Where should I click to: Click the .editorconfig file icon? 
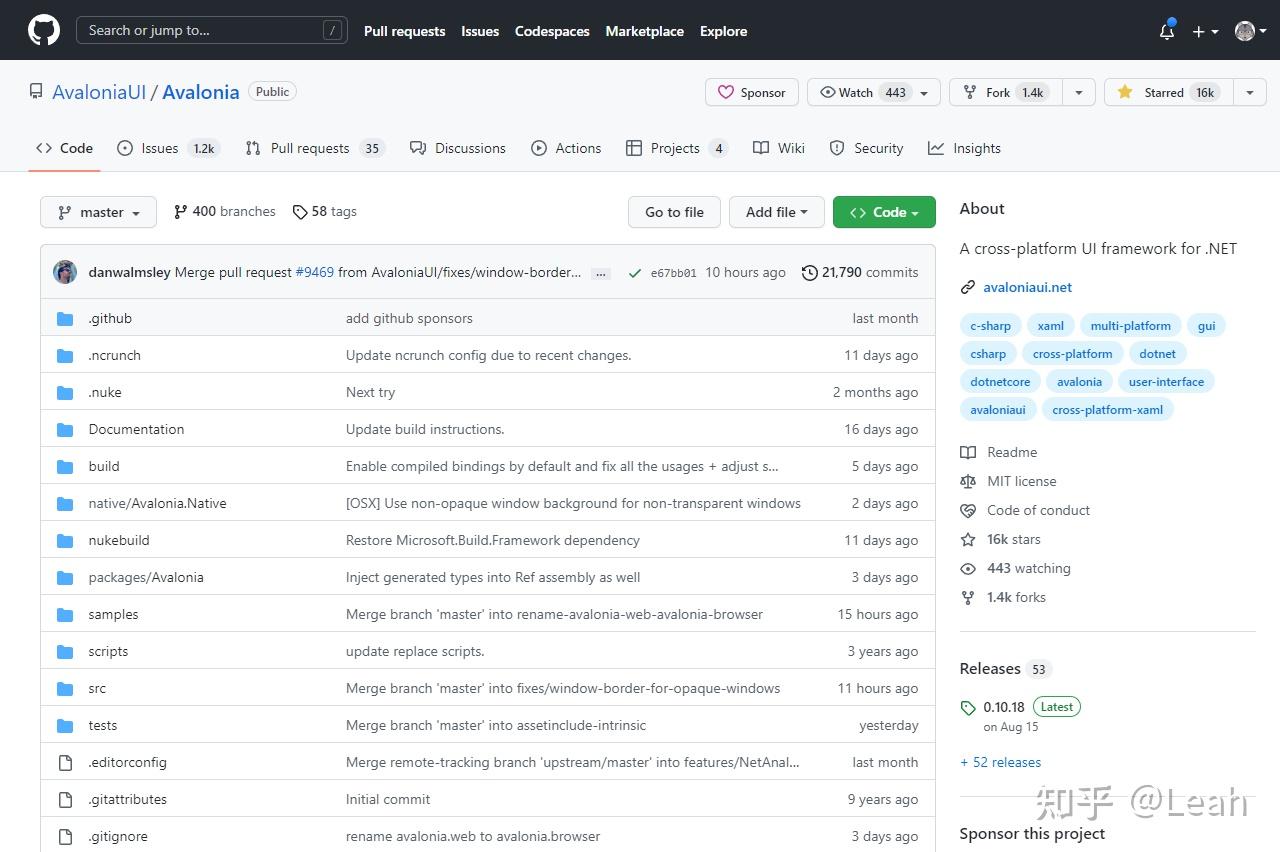(65, 763)
